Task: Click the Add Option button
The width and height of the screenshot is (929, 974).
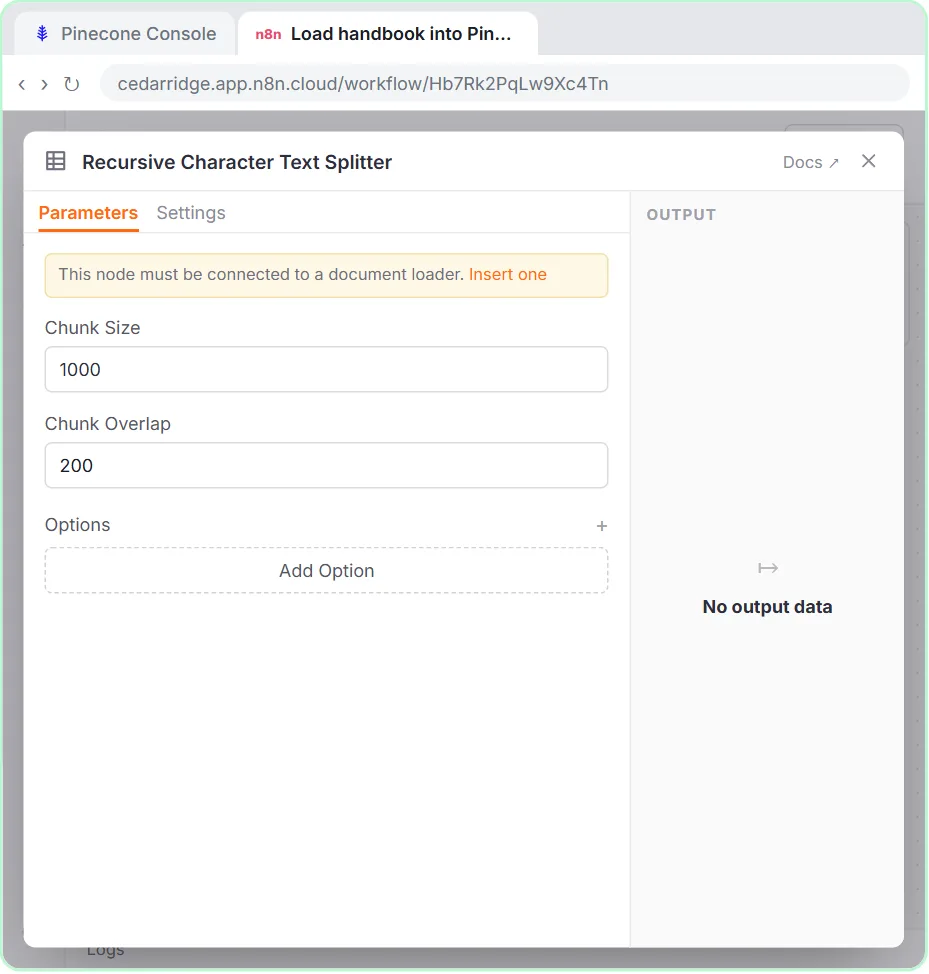Action: [326, 570]
